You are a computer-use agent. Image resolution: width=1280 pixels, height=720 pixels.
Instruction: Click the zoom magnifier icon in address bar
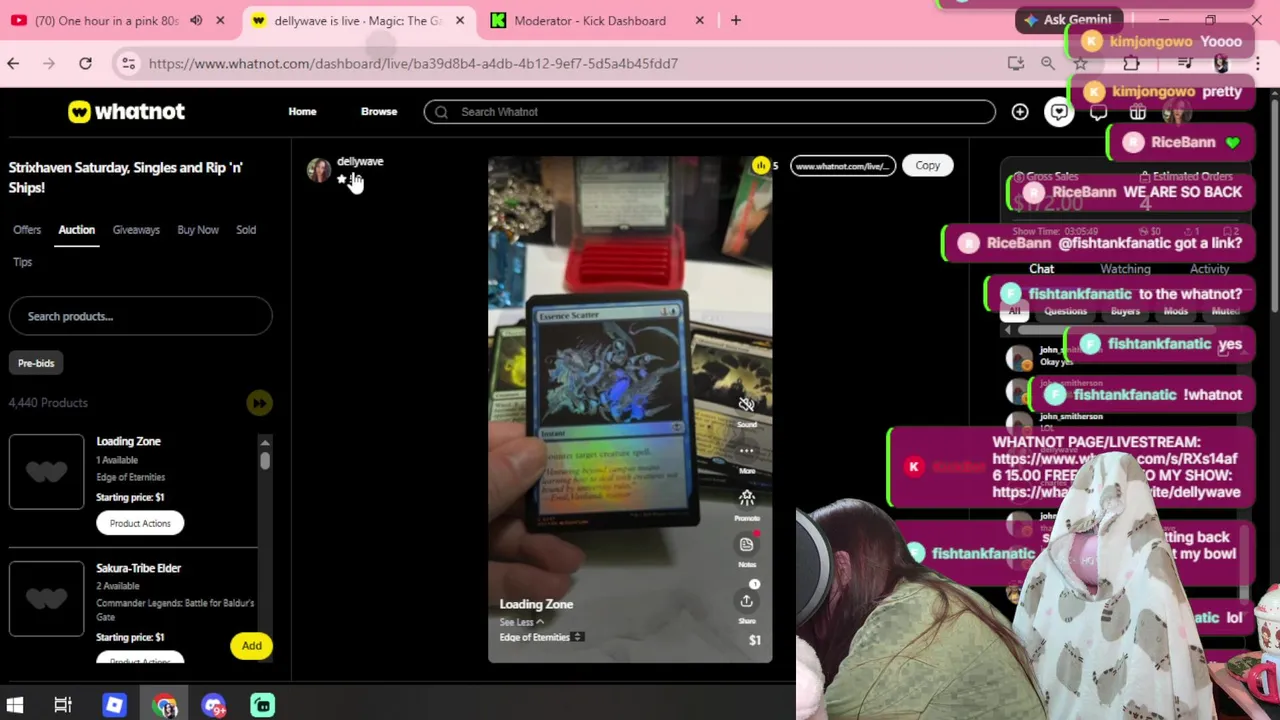click(1048, 63)
